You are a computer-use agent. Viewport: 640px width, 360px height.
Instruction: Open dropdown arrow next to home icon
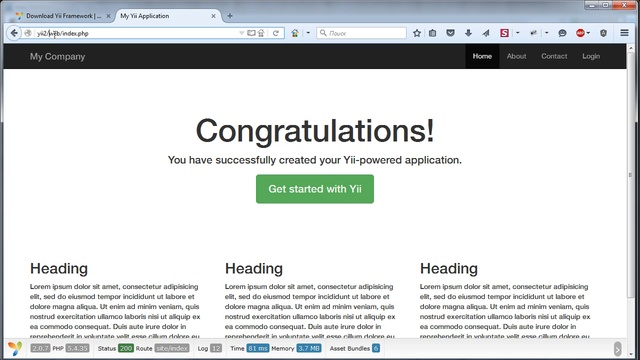308,33
